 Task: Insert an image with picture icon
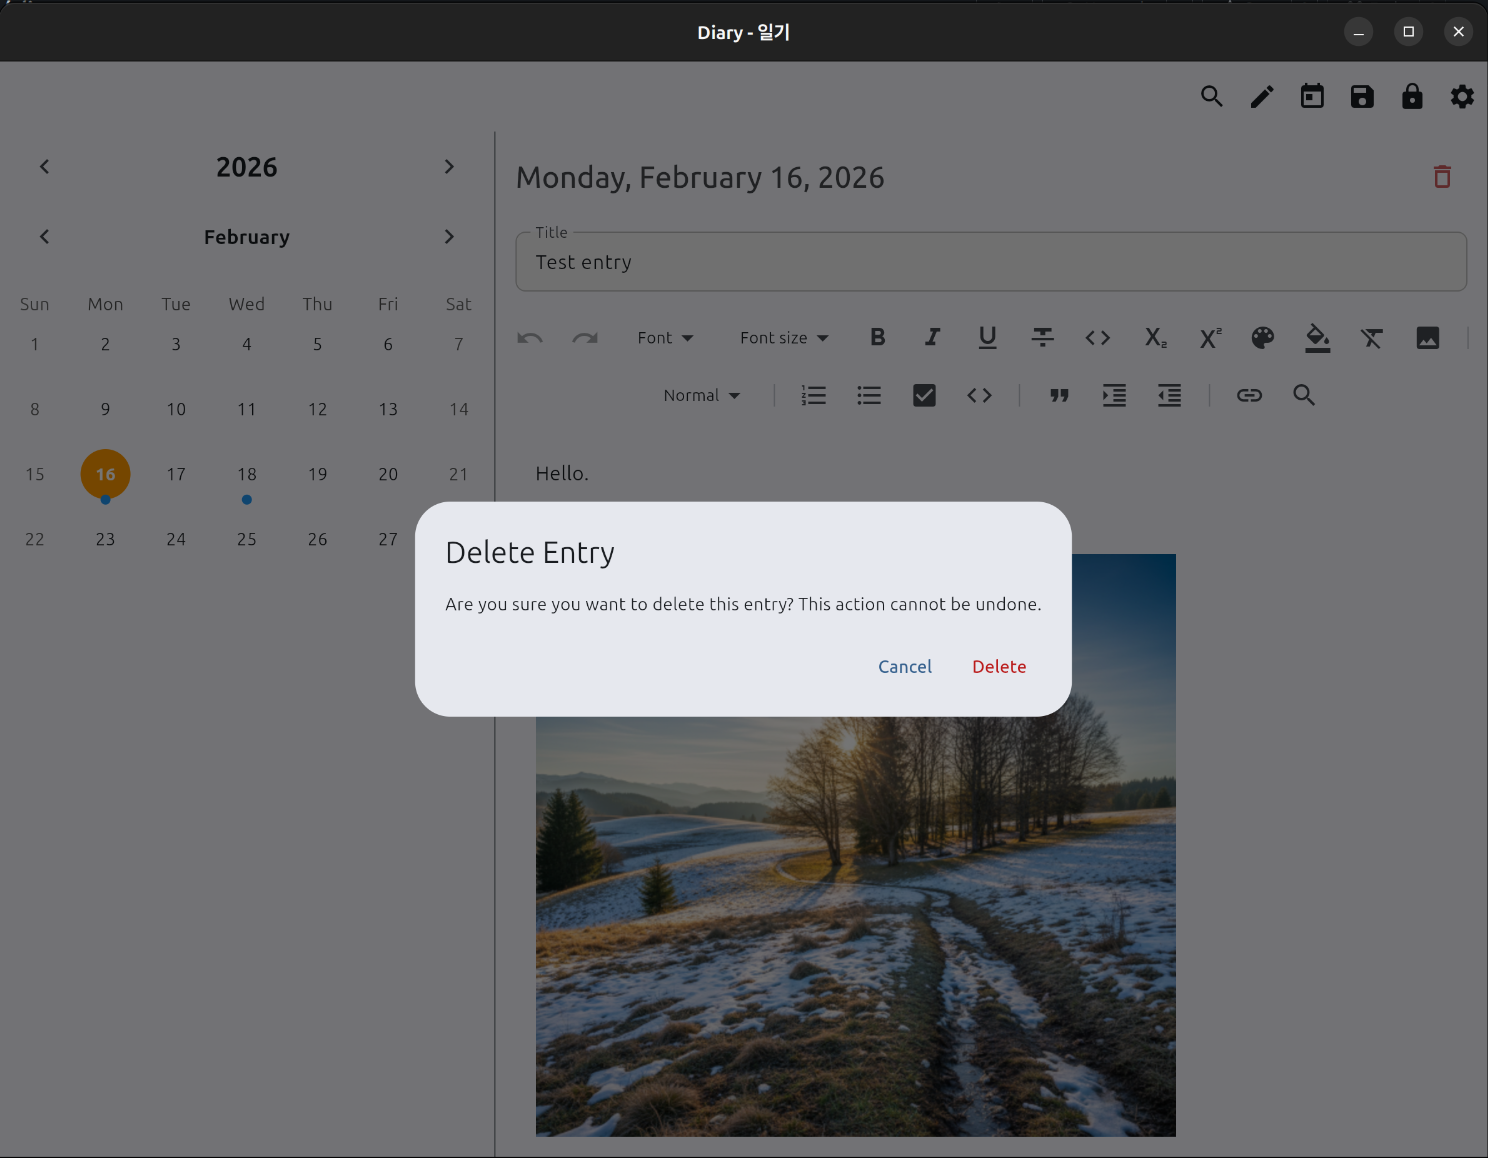point(1428,338)
